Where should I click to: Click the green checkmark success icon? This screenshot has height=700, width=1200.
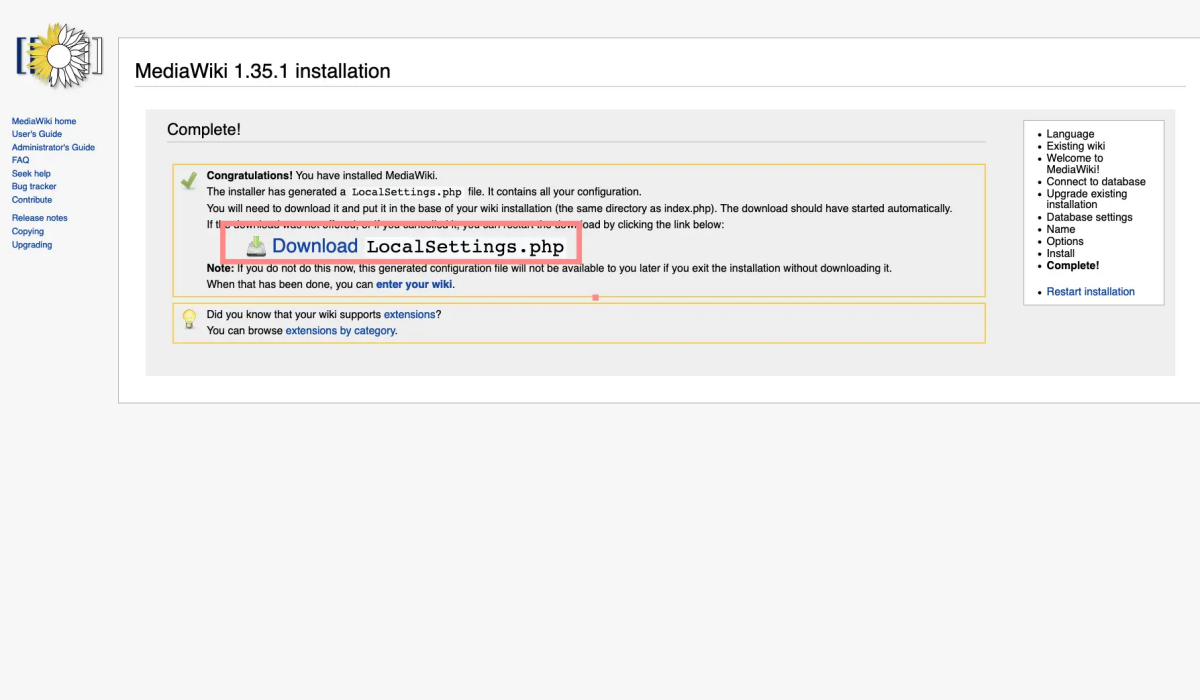(x=188, y=180)
